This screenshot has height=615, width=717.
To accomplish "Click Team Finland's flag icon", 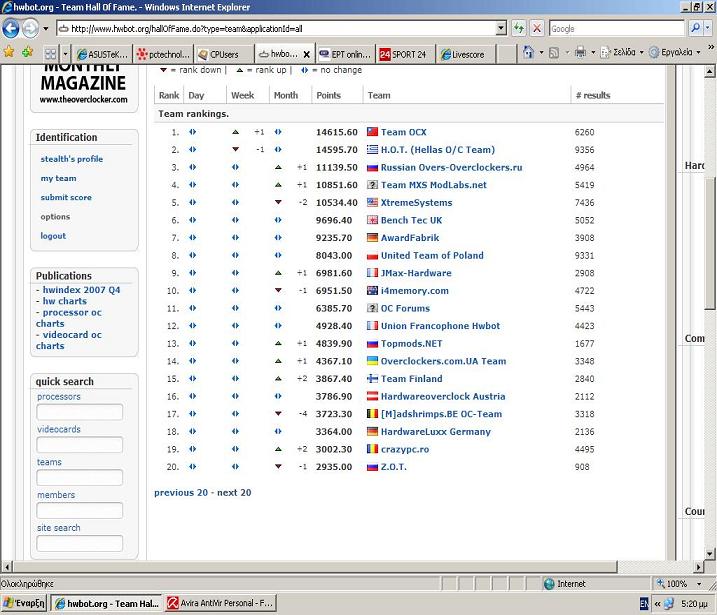I will coord(373,379).
